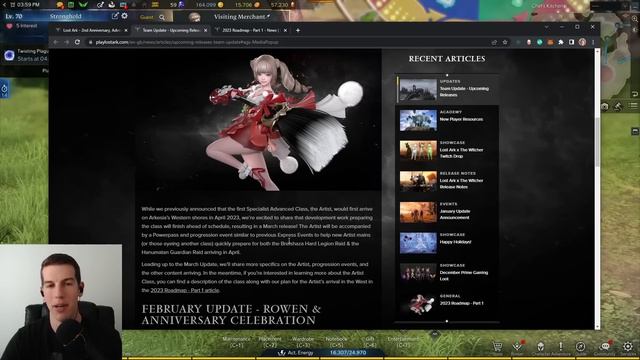Open the Stronghold settings gear

[124, 16]
